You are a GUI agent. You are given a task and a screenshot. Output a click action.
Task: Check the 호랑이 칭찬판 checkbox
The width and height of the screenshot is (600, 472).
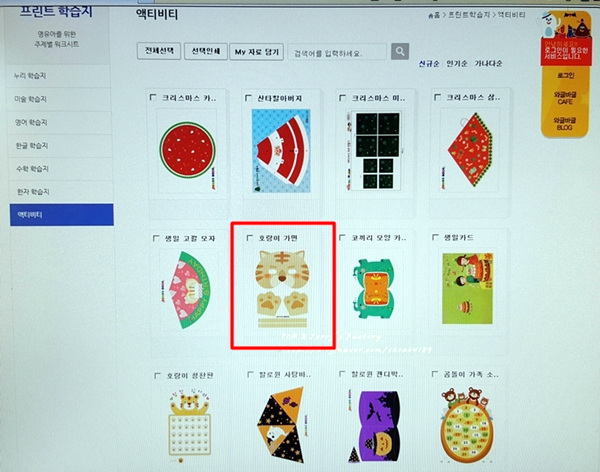pos(157,376)
